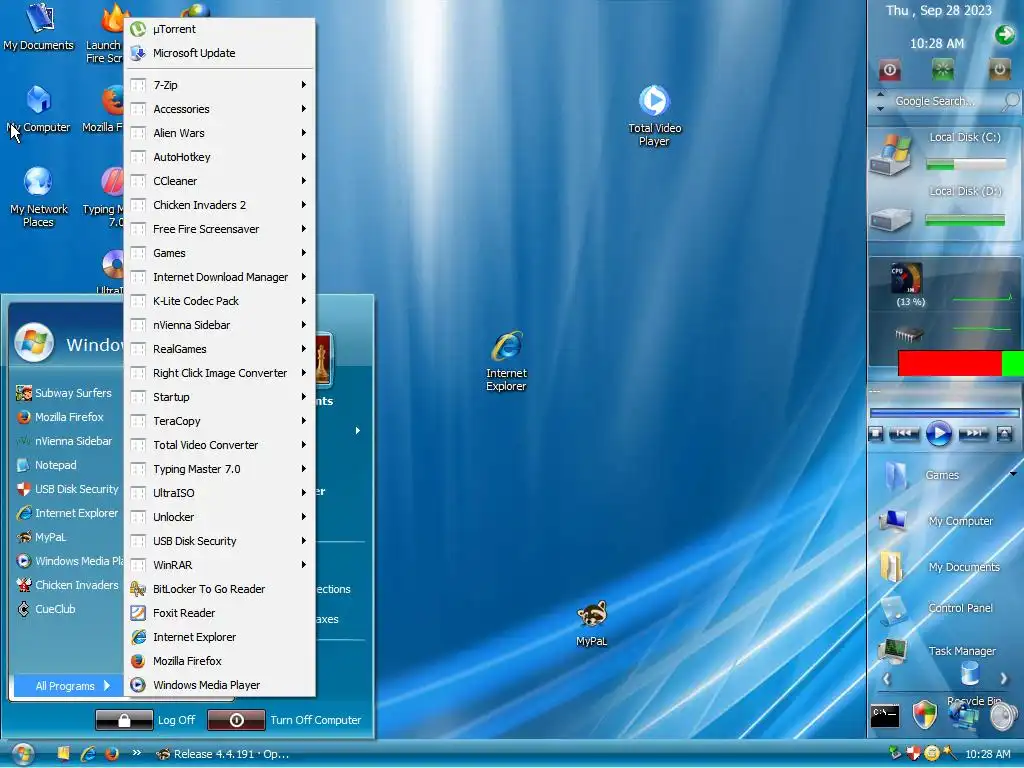Screen dimensions: 1024x768
Task: Expand the UltraISO submenu
Action: pyautogui.click(x=219, y=493)
